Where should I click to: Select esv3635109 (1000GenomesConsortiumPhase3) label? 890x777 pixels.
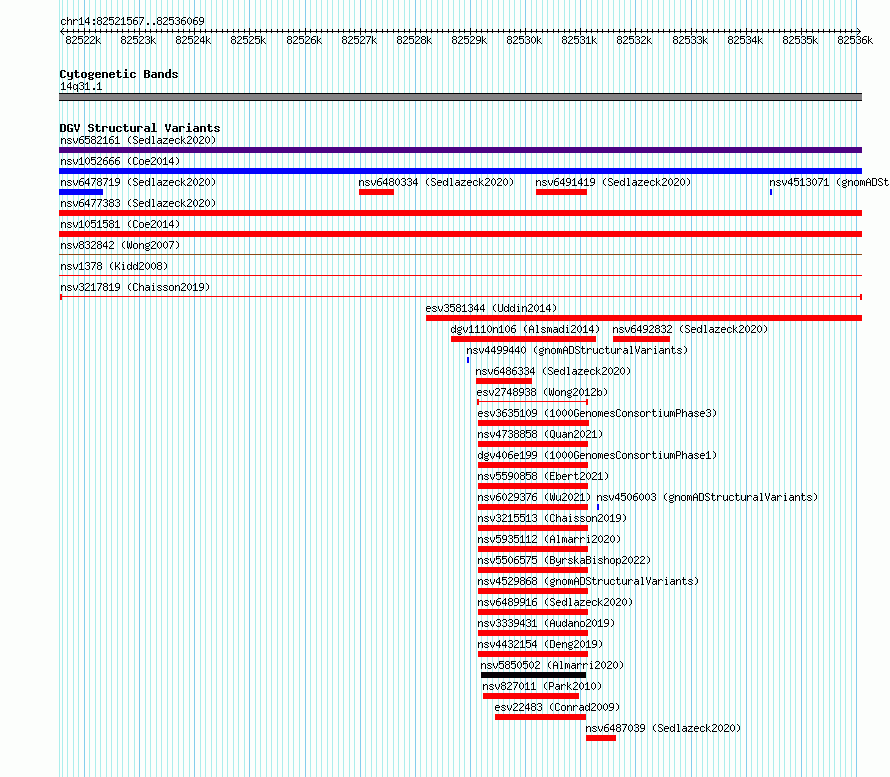click(597, 413)
